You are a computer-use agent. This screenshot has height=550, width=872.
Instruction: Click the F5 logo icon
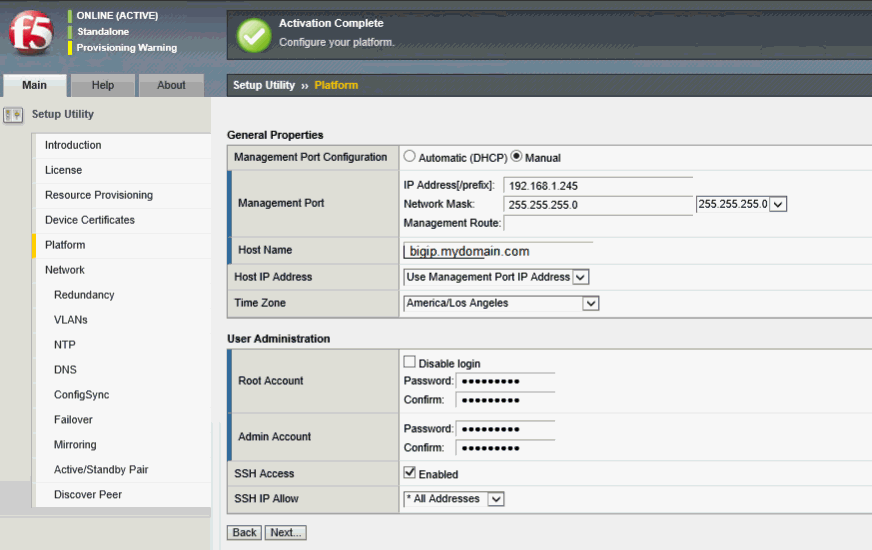[31, 35]
